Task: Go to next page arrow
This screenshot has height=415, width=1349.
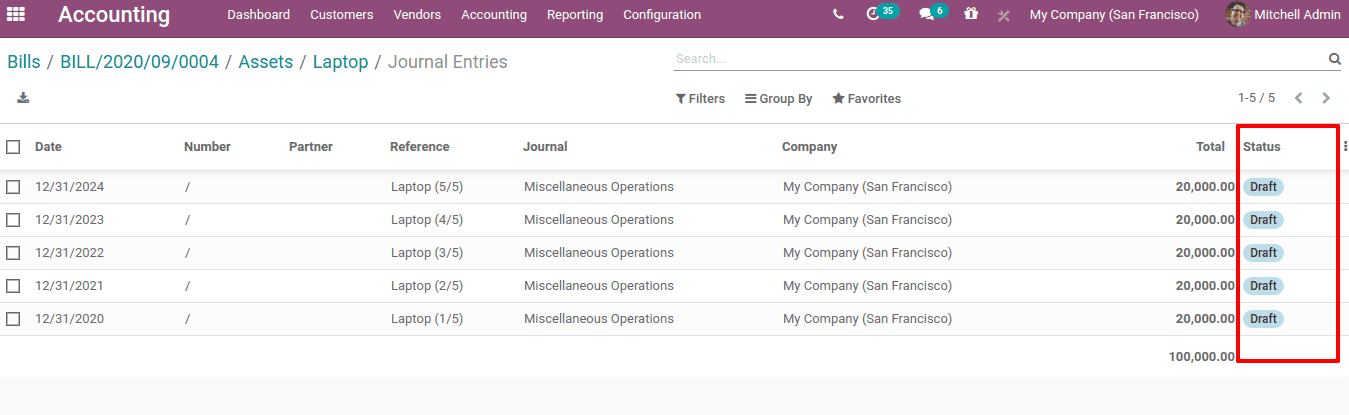Action: [x=1326, y=98]
